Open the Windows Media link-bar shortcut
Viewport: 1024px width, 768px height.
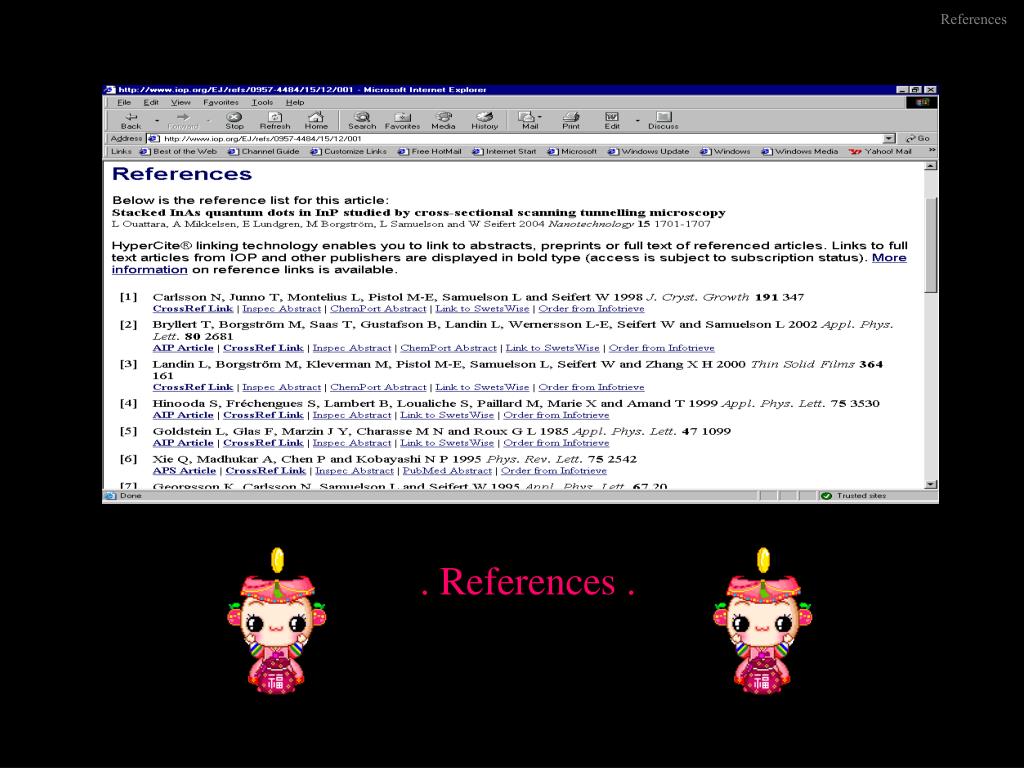[x=799, y=152]
